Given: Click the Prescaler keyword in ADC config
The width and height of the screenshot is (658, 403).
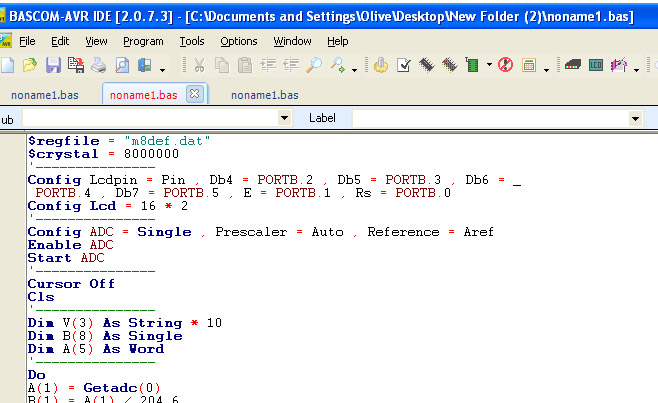Looking at the screenshot, I should pos(251,232).
